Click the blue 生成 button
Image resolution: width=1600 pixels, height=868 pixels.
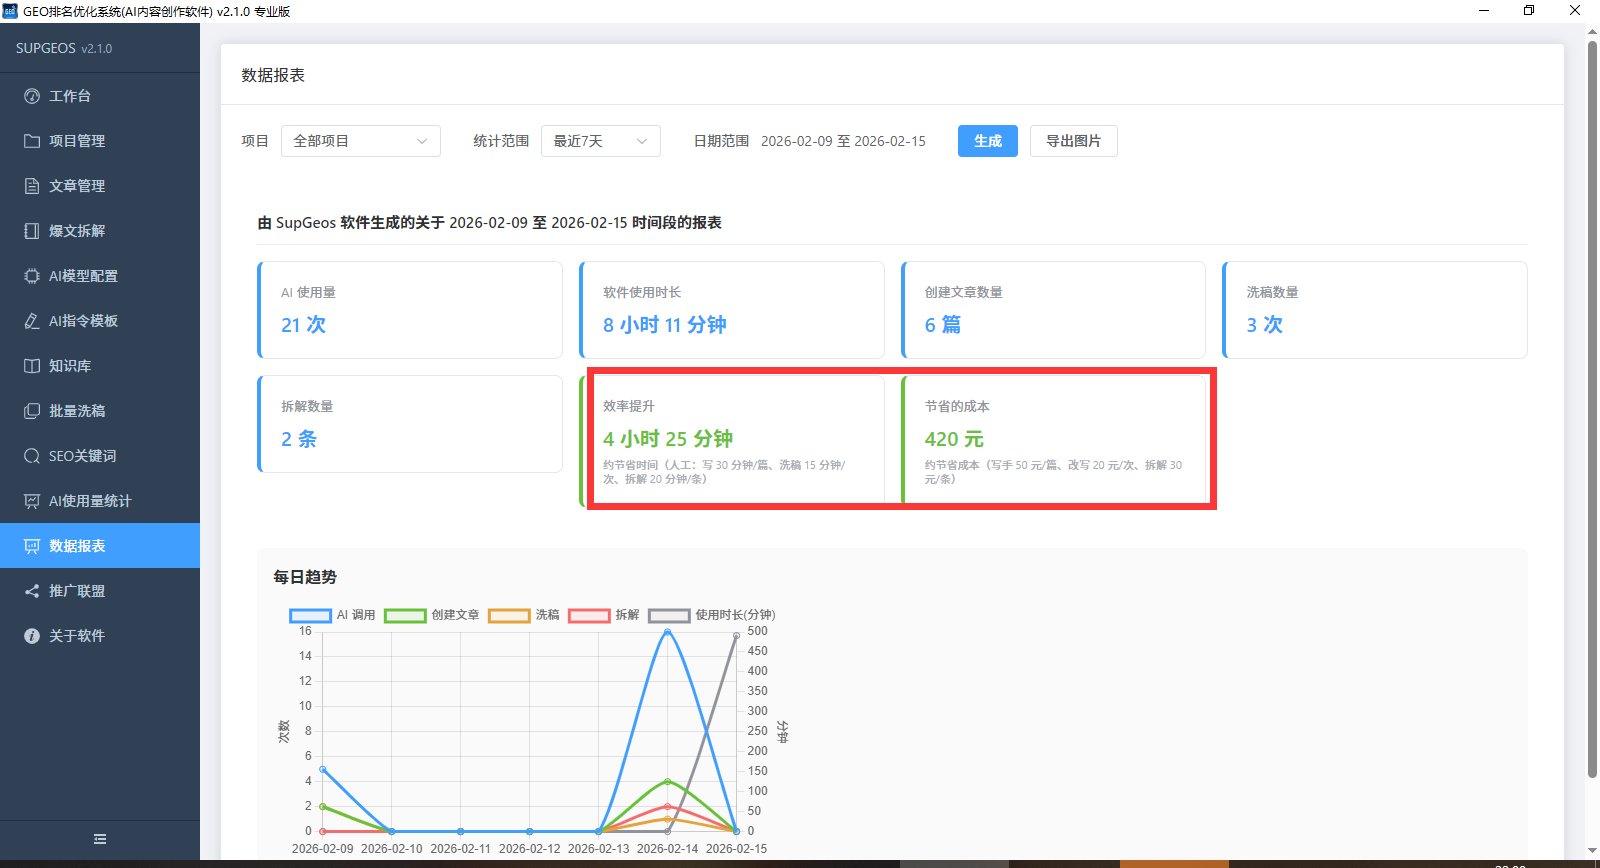click(x=987, y=141)
